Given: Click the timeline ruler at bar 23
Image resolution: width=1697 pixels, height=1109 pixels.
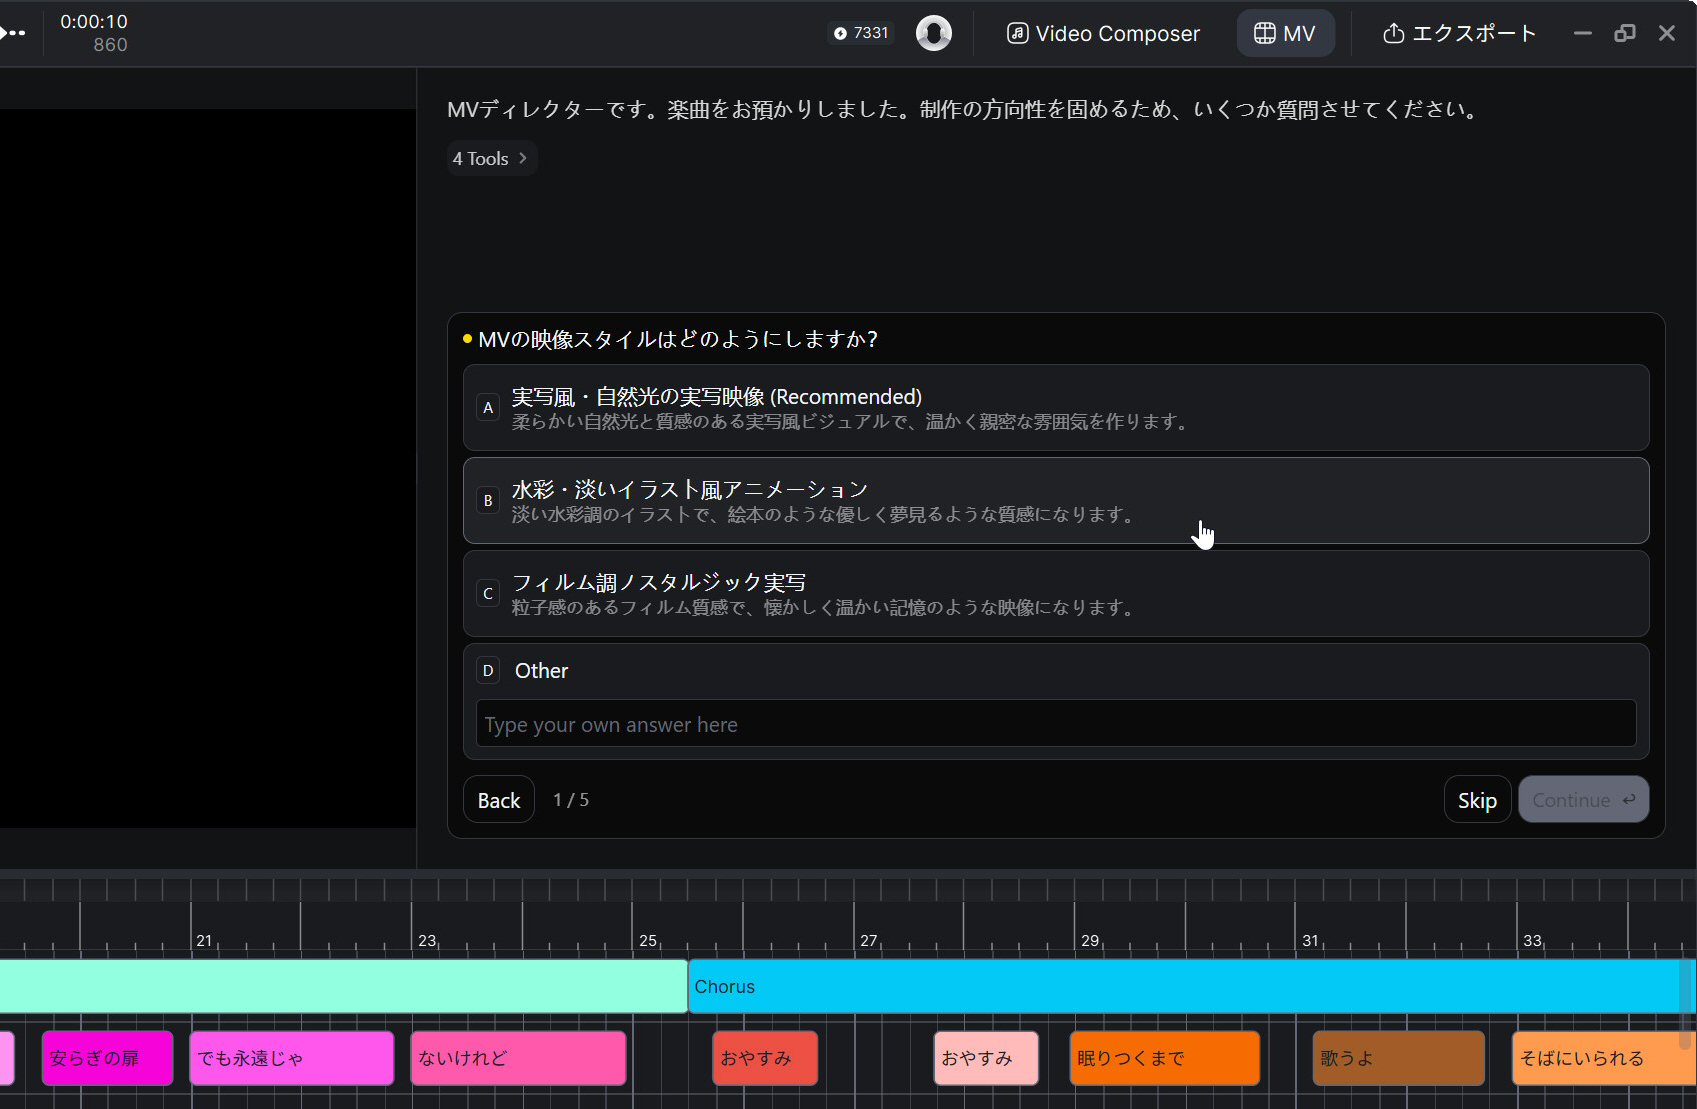Looking at the screenshot, I should click(x=427, y=940).
